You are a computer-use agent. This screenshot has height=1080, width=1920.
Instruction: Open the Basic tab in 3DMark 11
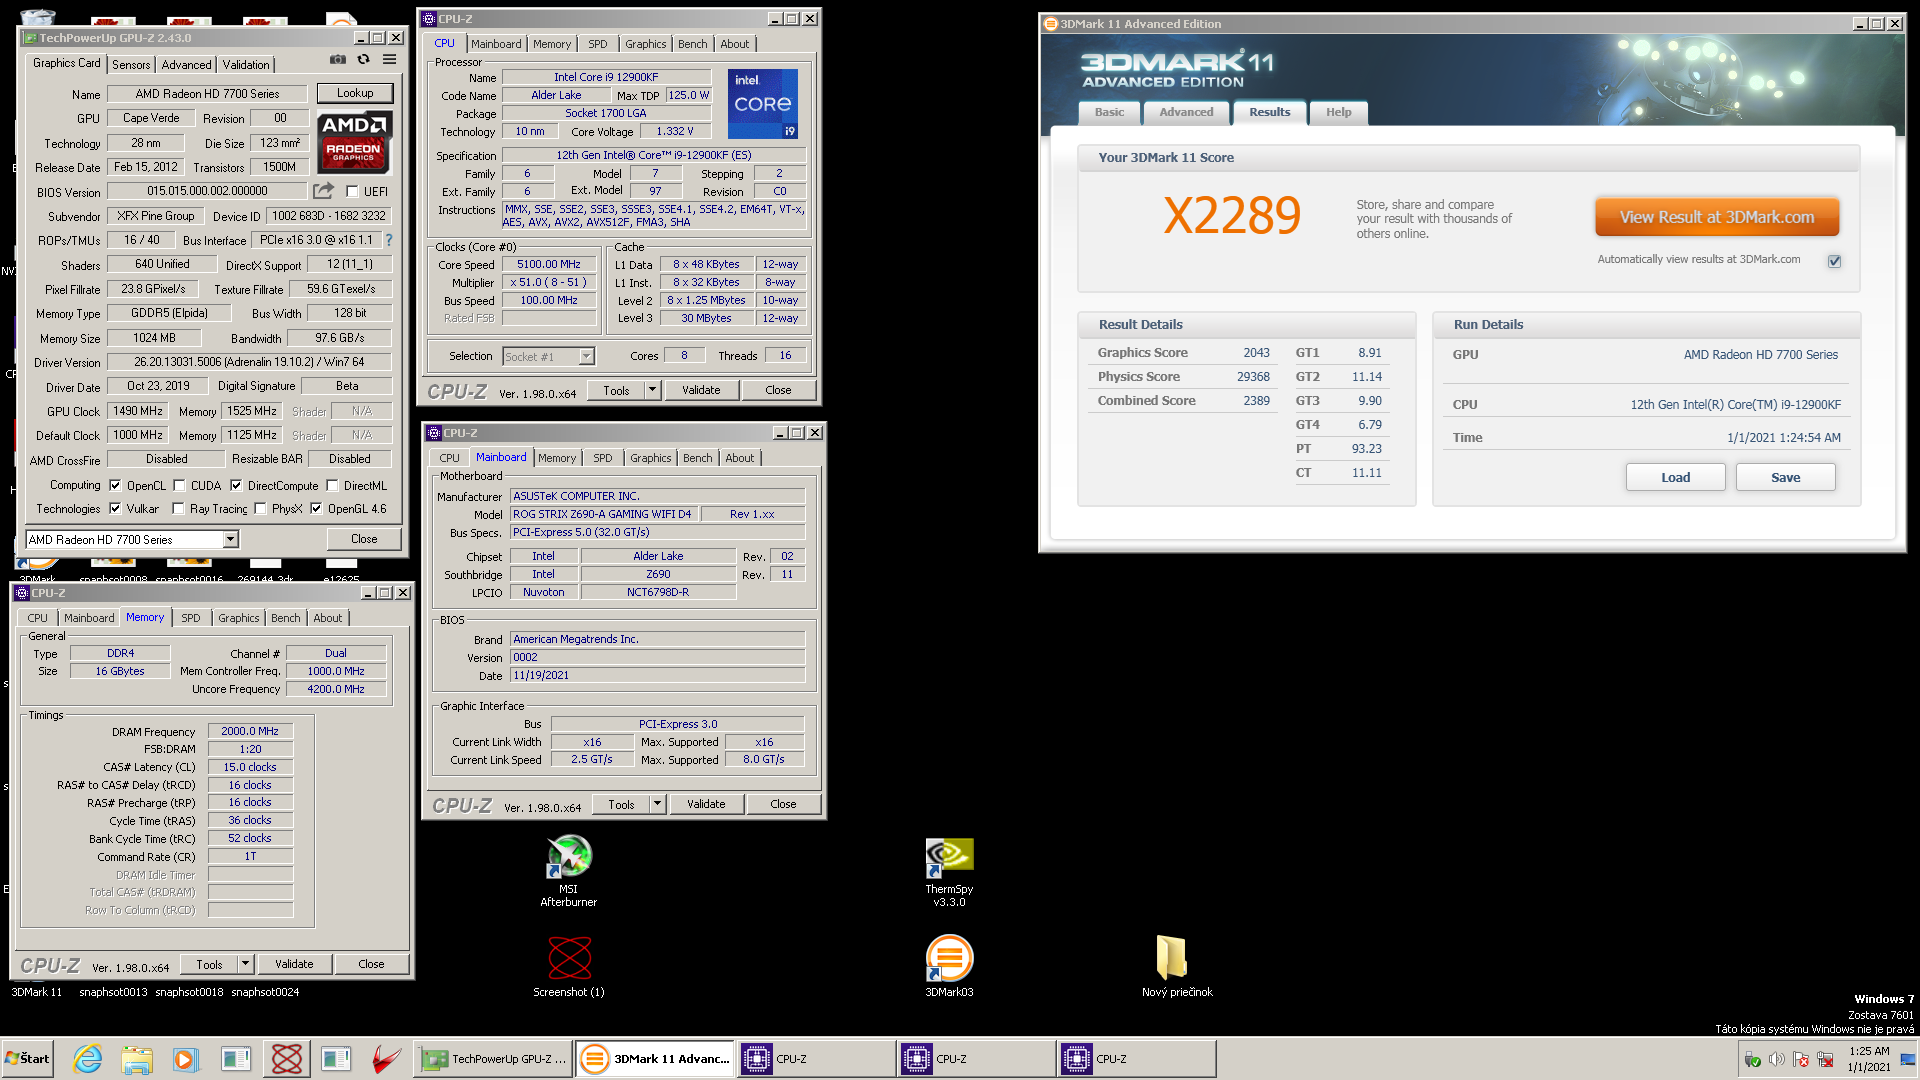(x=1109, y=112)
